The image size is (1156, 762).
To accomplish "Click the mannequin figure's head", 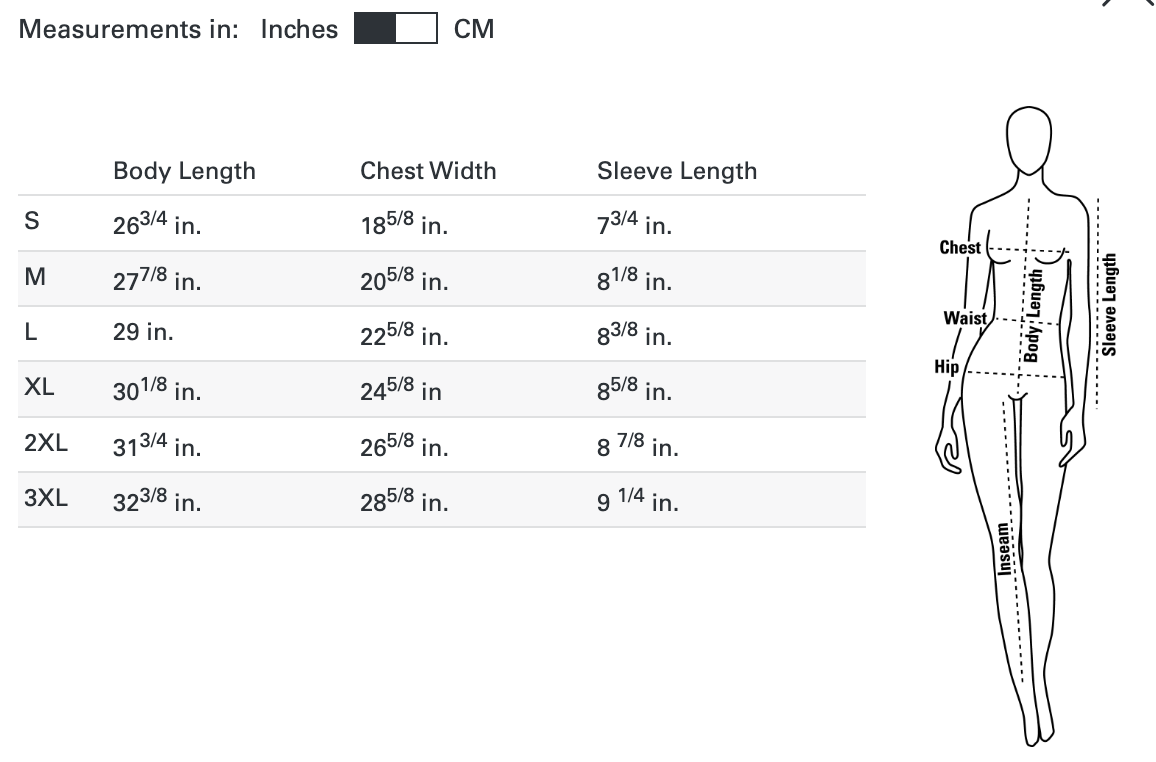I will [1025, 138].
